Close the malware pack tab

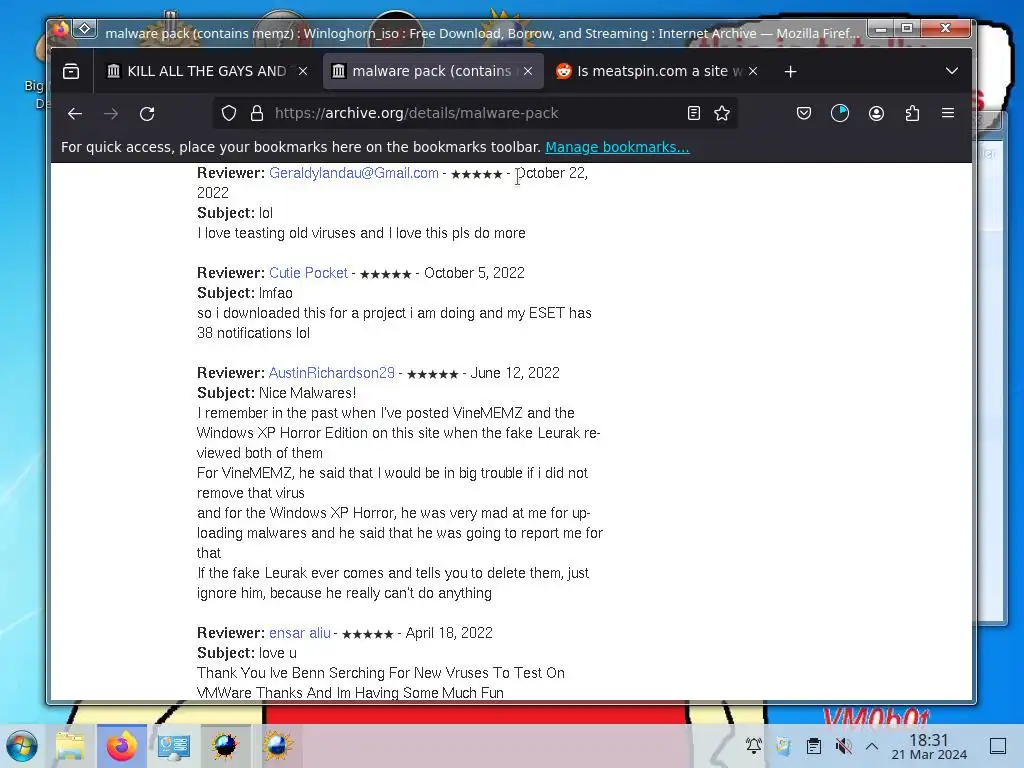tap(528, 71)
